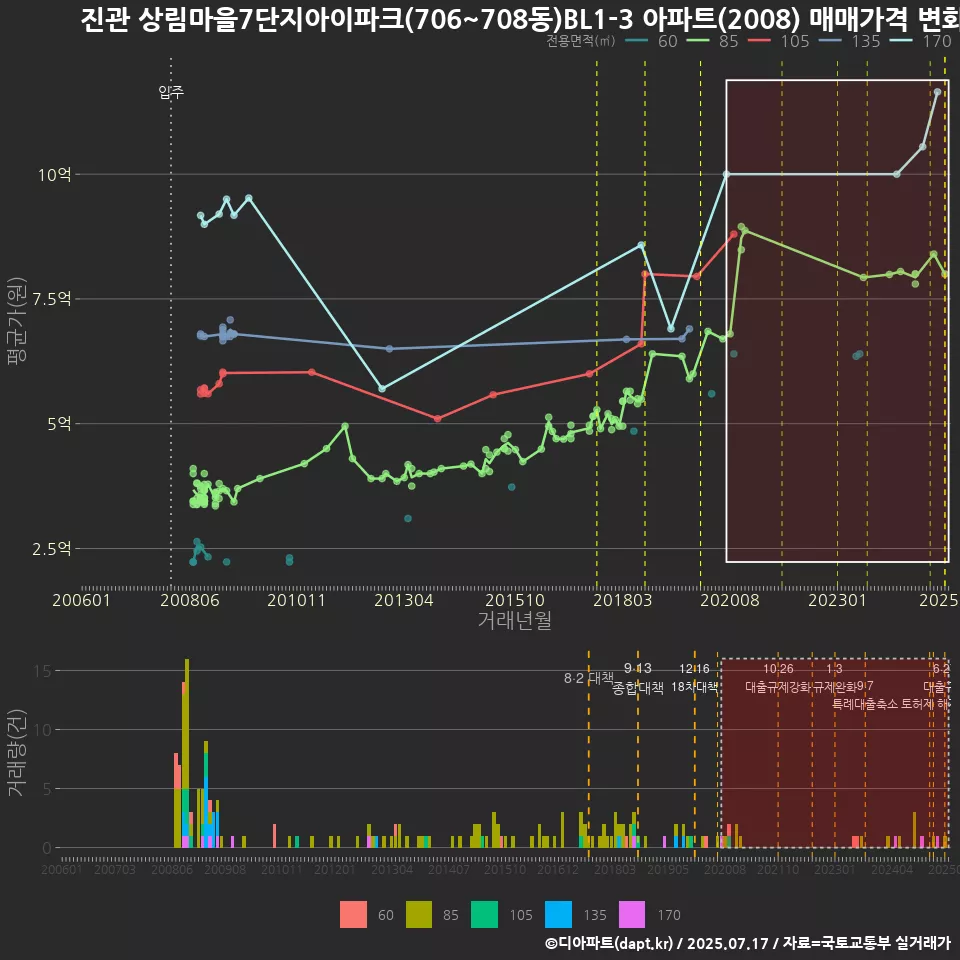Click the '10억' price axis label

pos(54,175)
